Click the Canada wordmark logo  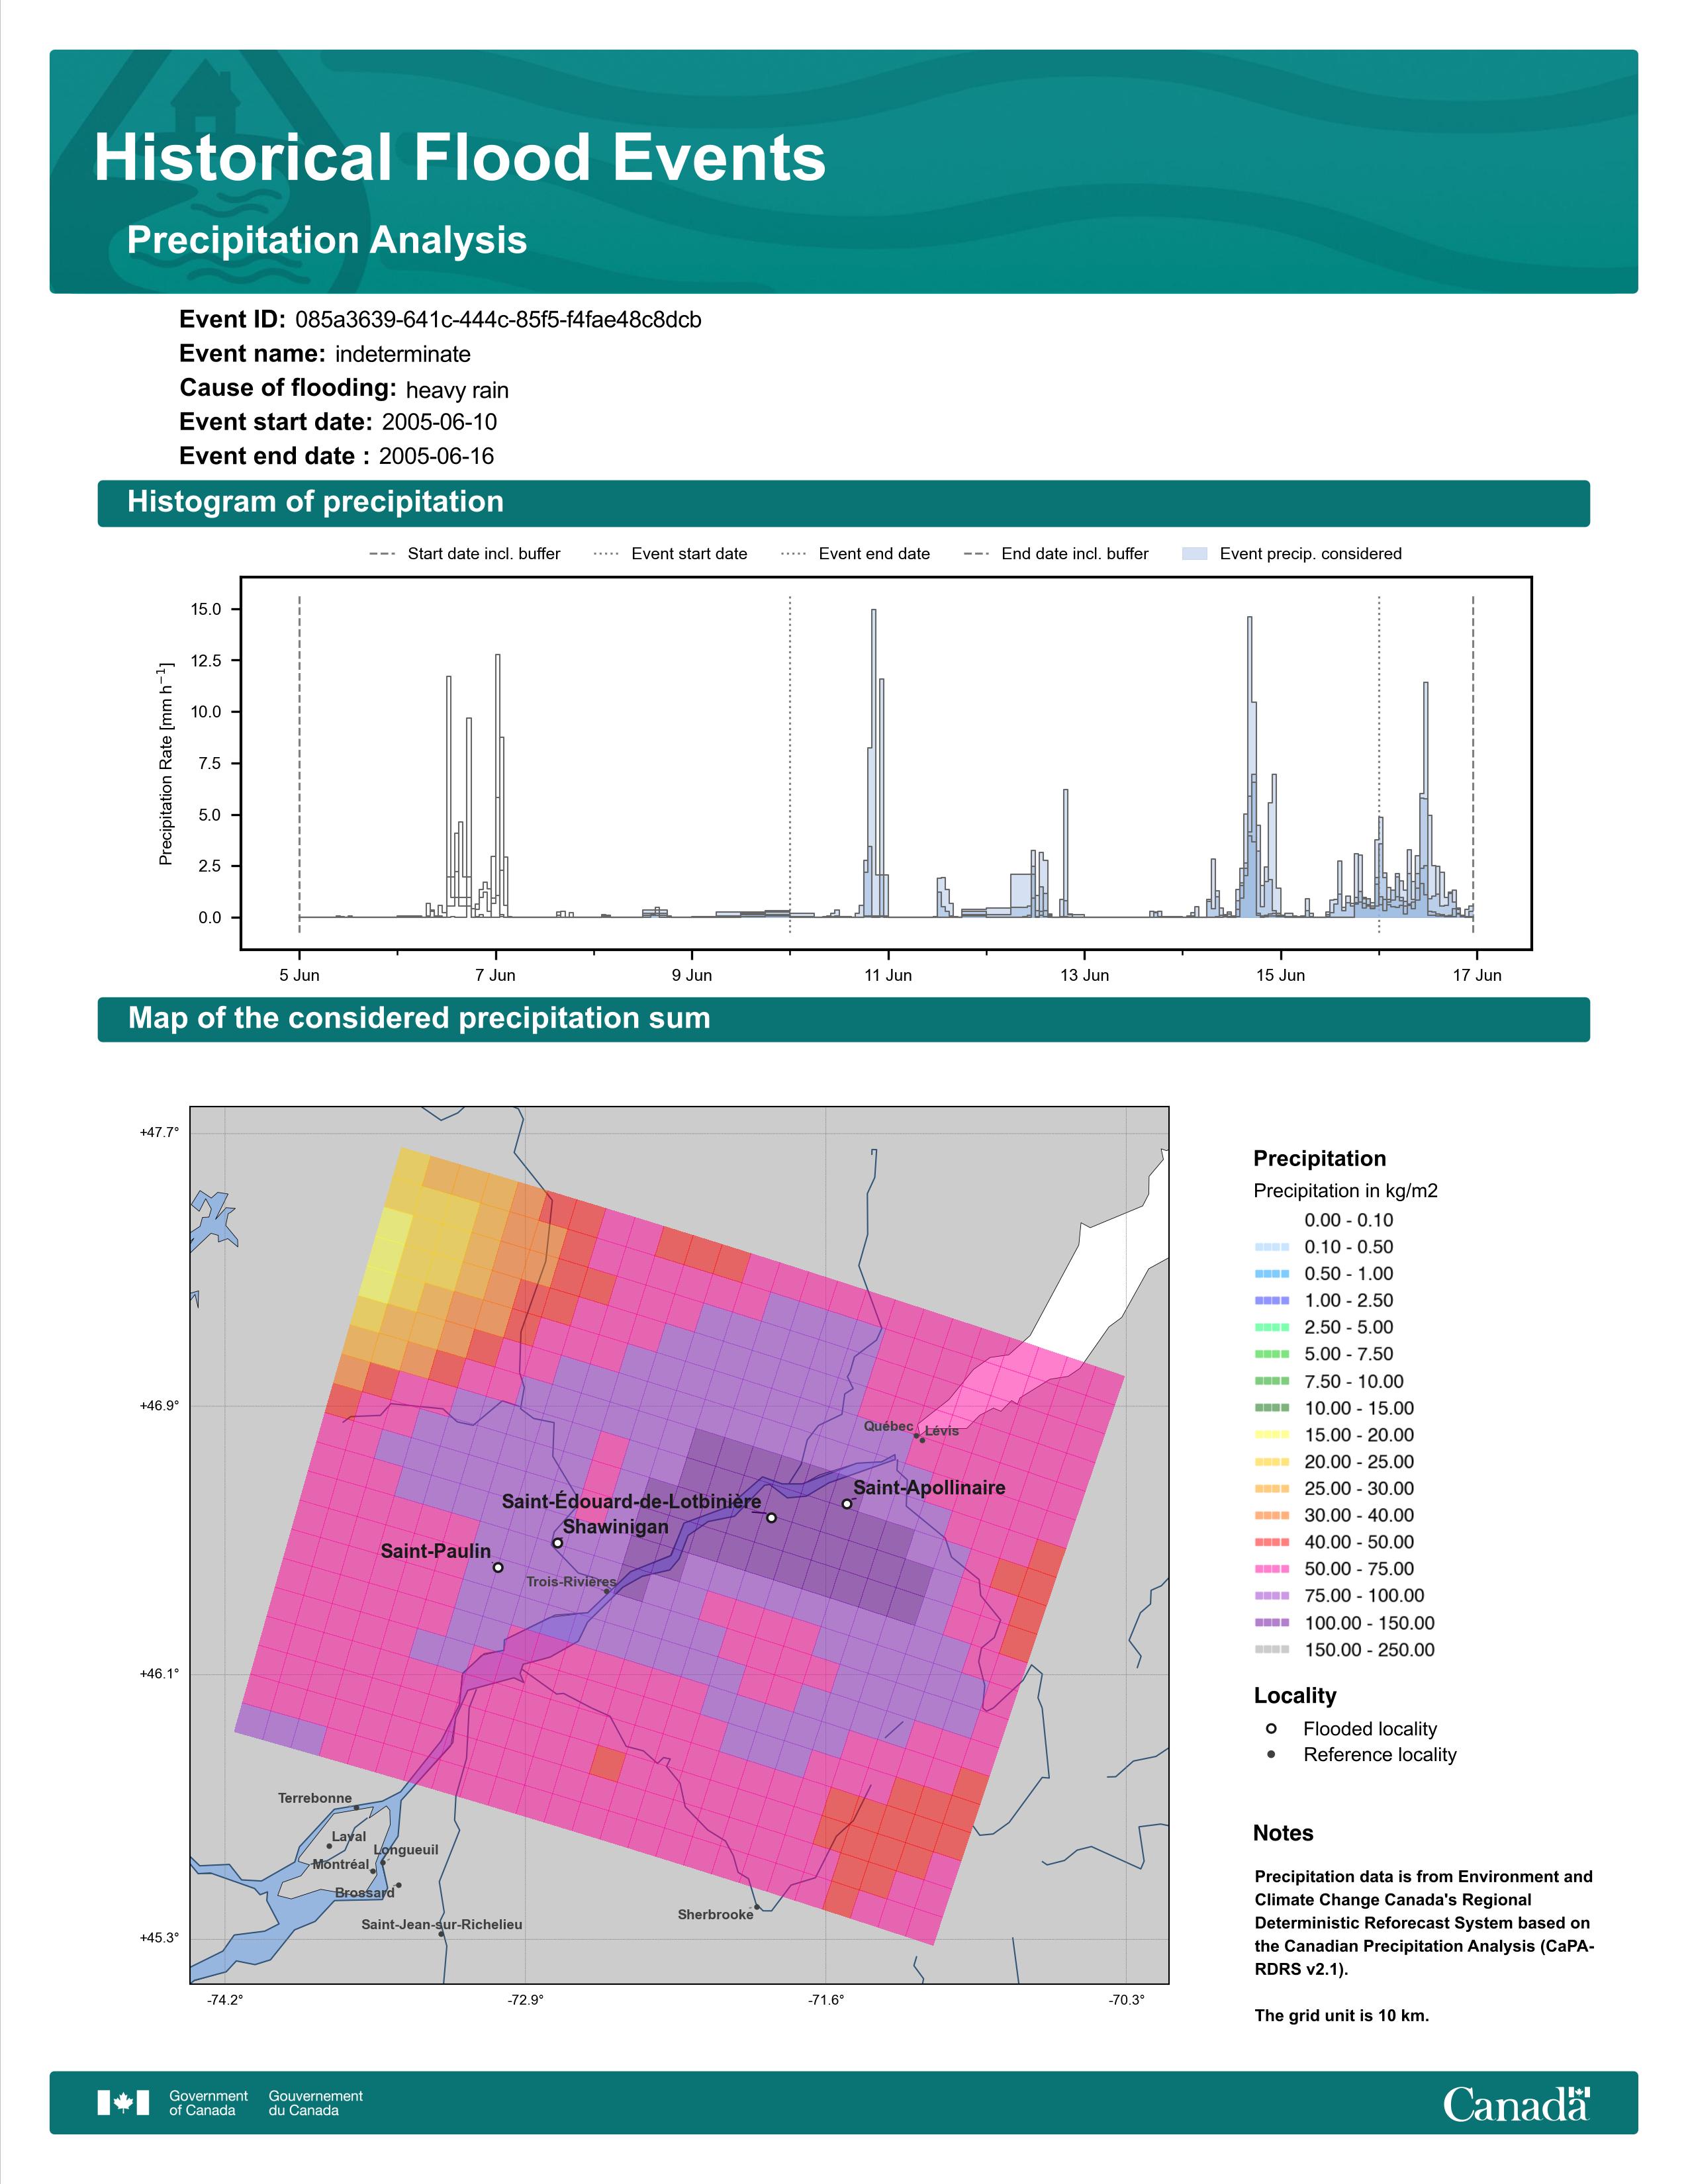point(1516,2104)
